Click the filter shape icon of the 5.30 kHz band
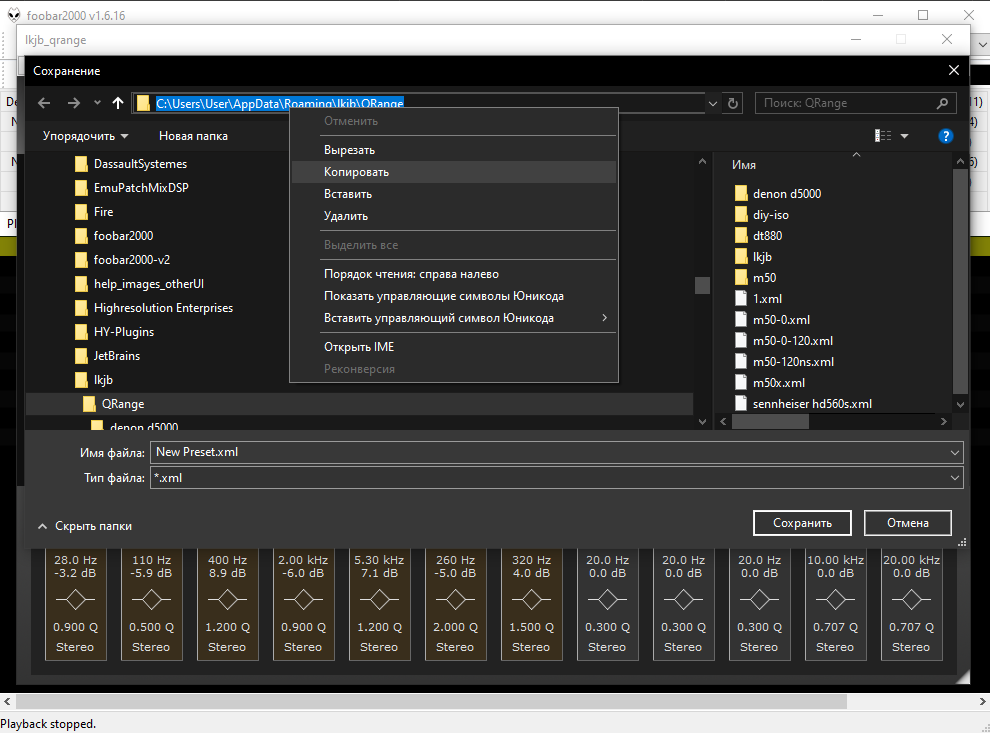The height and width of the screenshot is (733, 990). (379, 600)
